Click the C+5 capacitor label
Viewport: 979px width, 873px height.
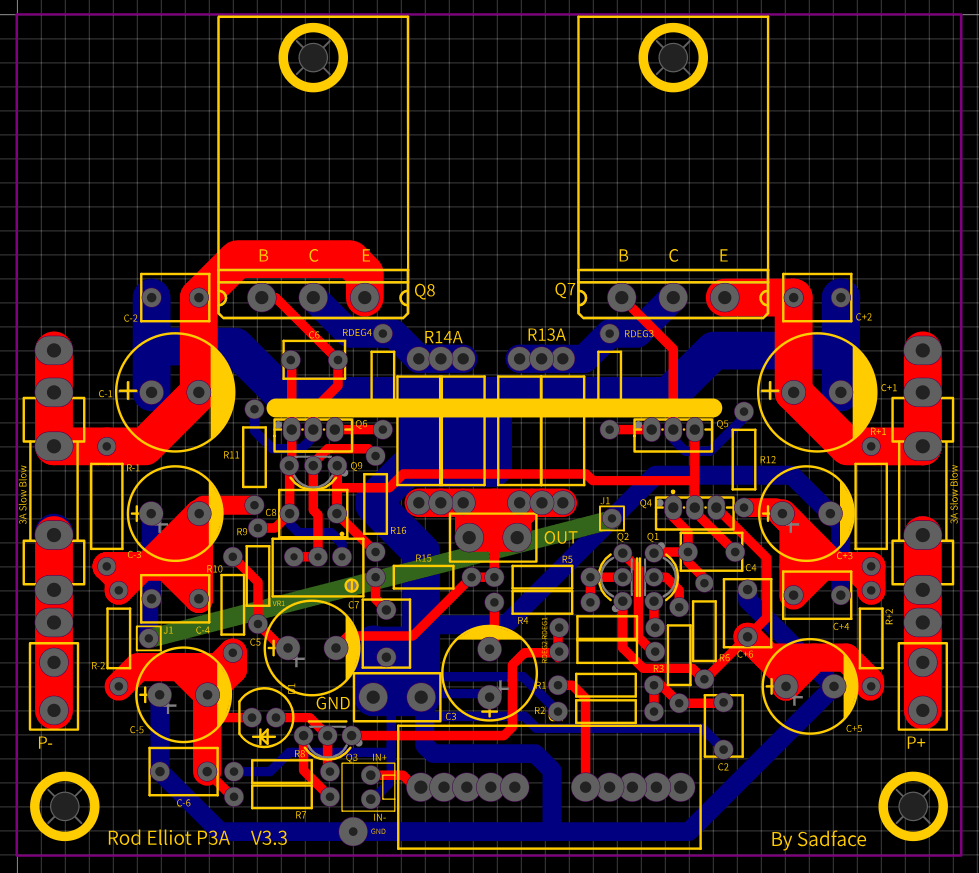[854, 729]
